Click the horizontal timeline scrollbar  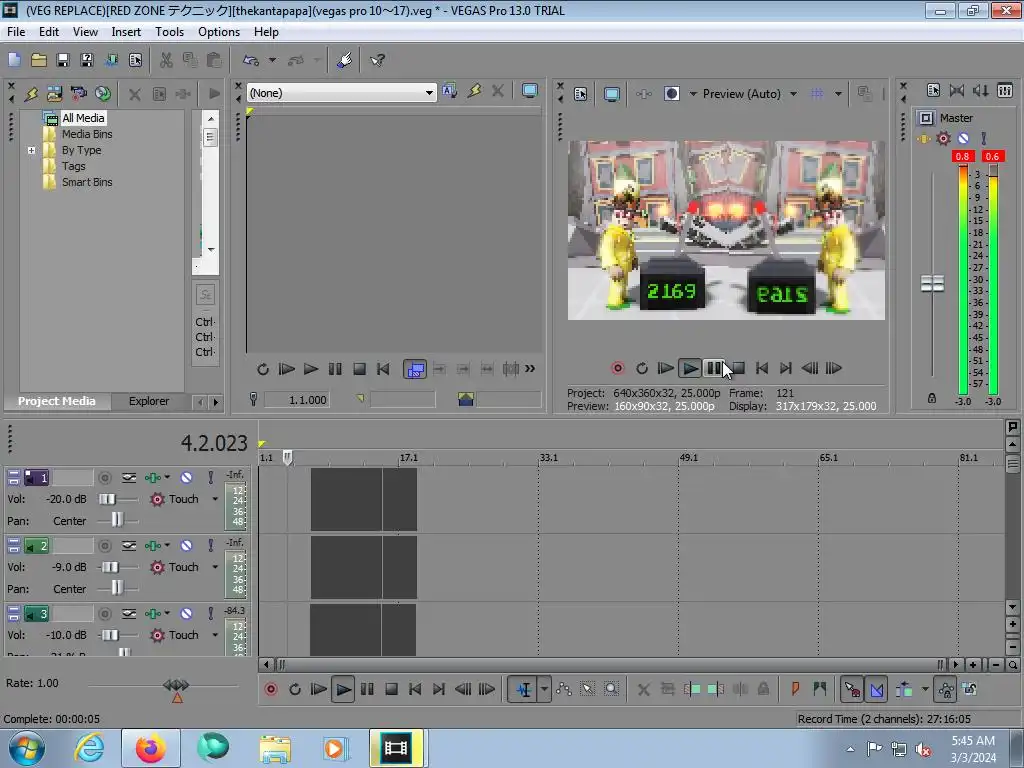coord(610,665)
